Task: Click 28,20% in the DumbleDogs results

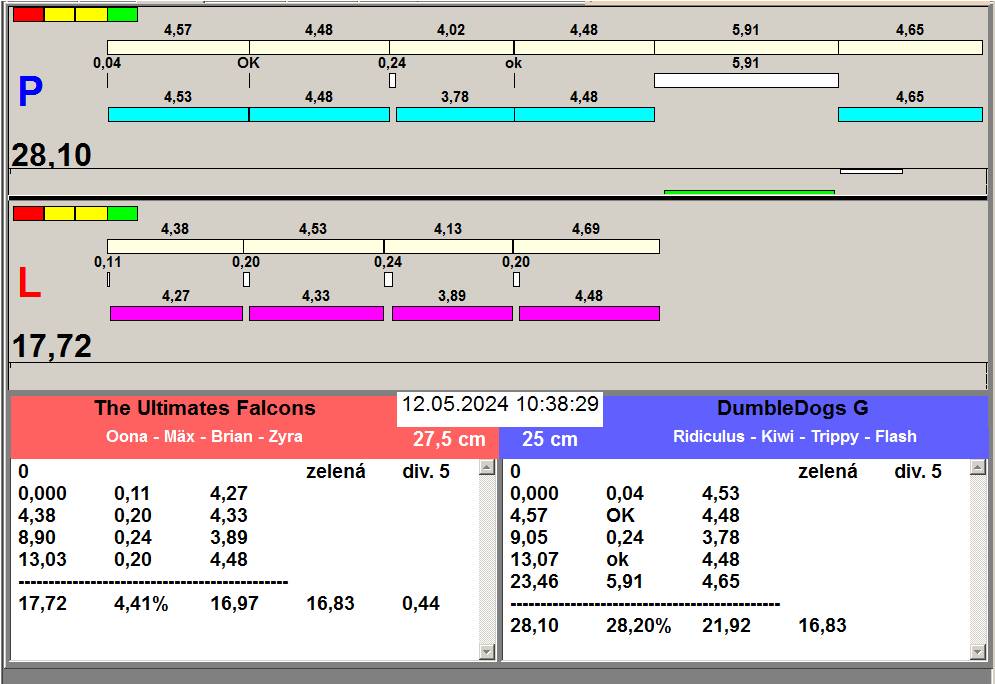Action: click(638, 626)
